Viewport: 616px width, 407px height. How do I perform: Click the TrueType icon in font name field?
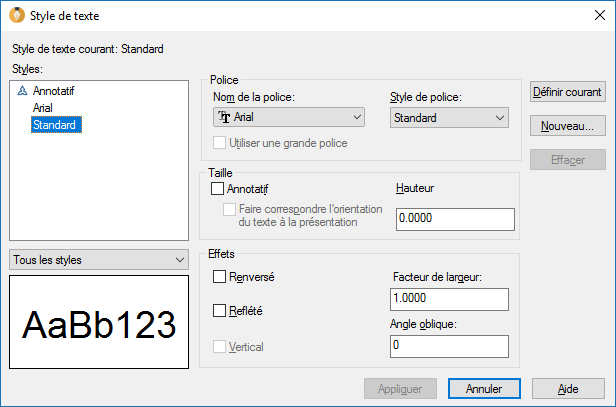[225, 118]
